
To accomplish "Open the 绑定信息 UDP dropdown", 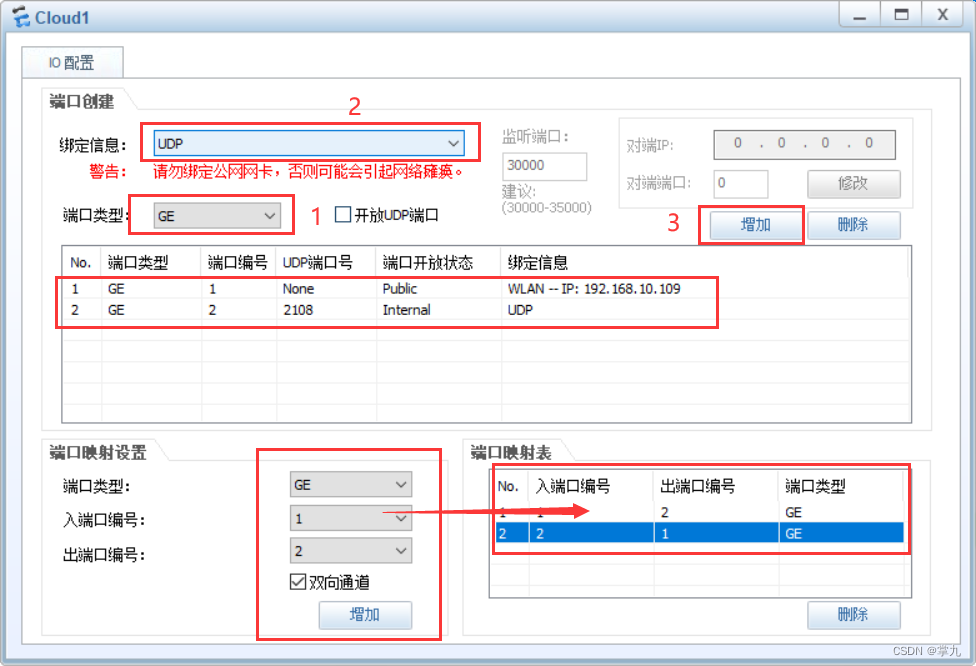I will pyautogui.click(x=309, y=143).
